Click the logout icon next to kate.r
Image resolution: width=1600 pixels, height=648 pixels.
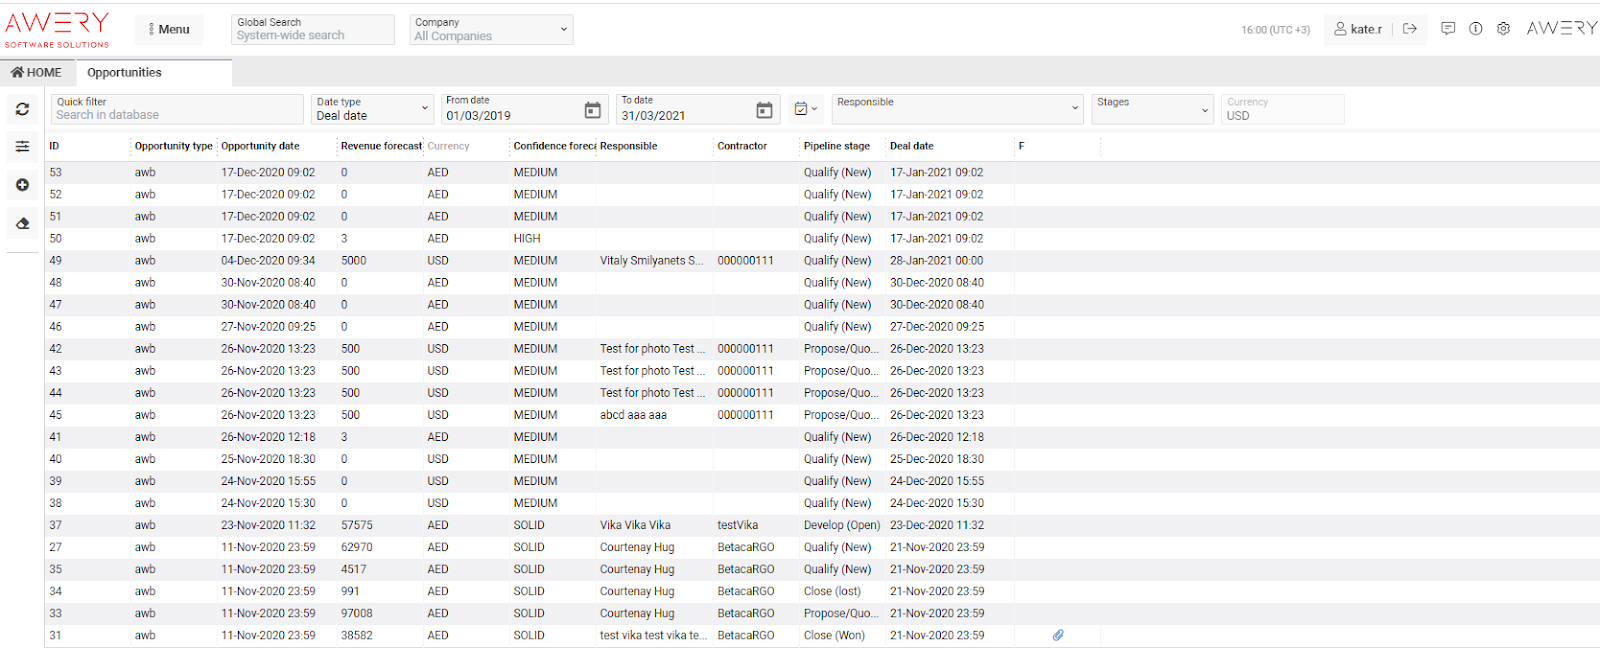point(1410,29)
